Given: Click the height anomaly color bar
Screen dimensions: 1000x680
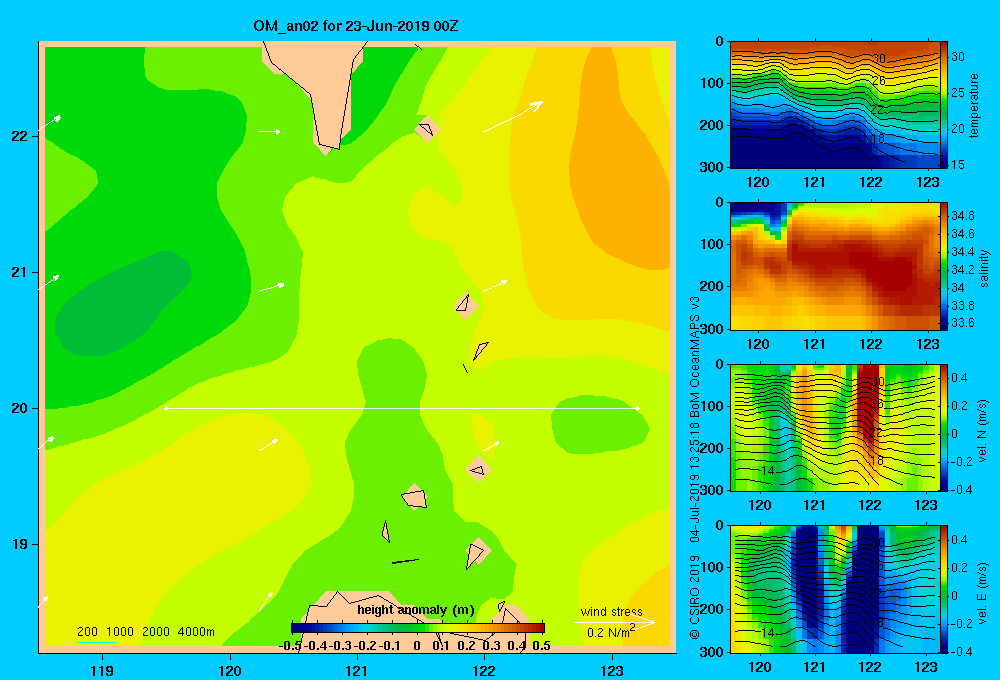Looking at the screenshot, I should (x=418, y=627).
